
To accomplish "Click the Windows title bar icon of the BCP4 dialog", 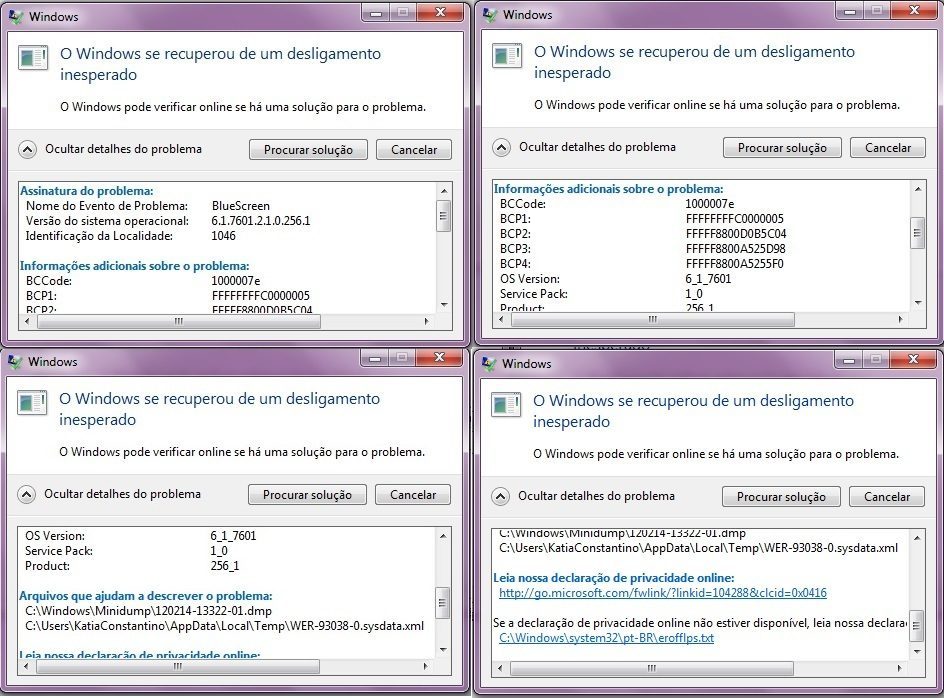I will tap(490, 14).
